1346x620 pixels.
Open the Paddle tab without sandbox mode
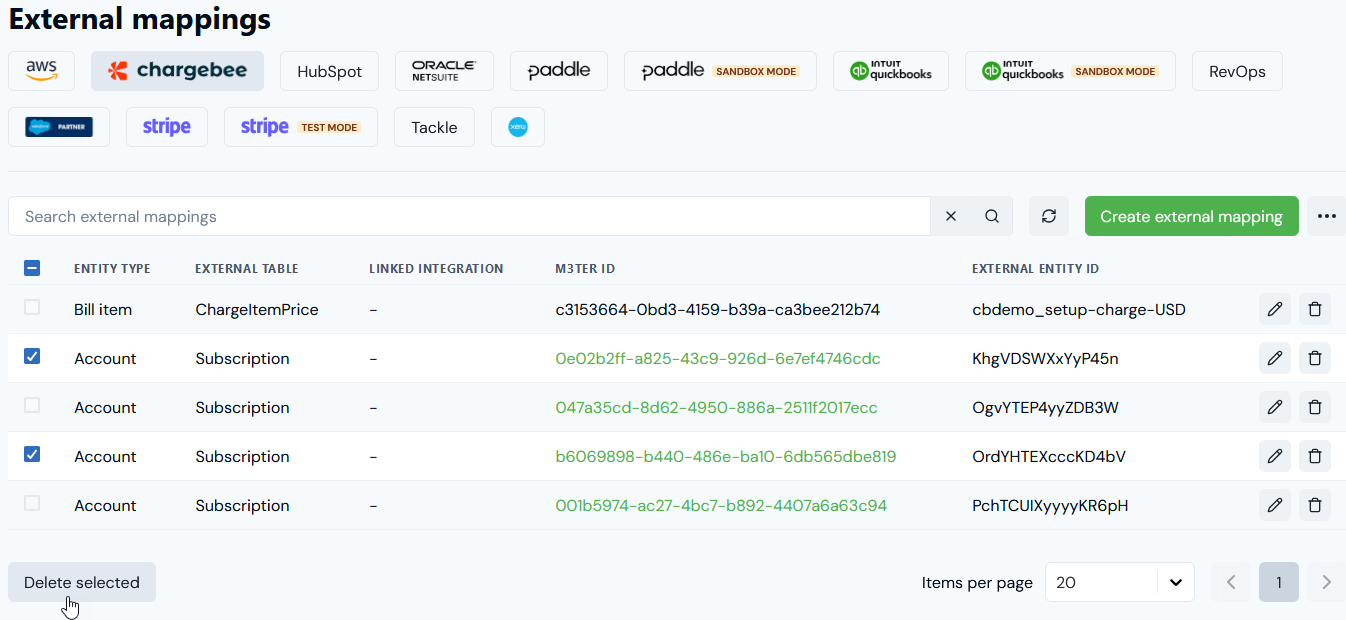pyautogui.click(x=559, y=71)
